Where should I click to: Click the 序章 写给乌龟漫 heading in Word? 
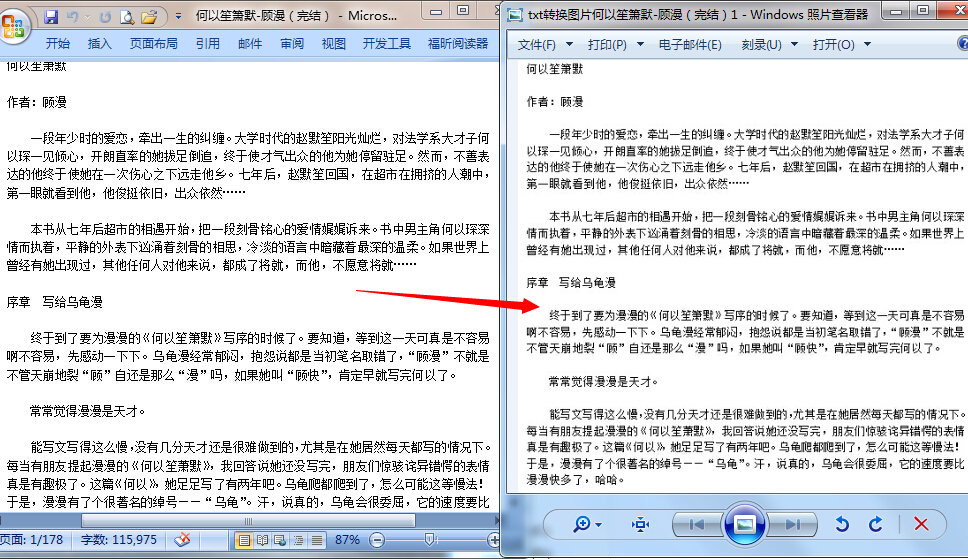54,302
